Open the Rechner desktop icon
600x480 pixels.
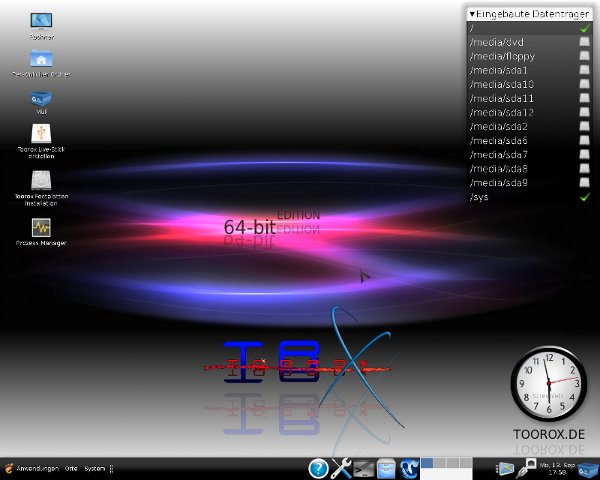point(42,21)
